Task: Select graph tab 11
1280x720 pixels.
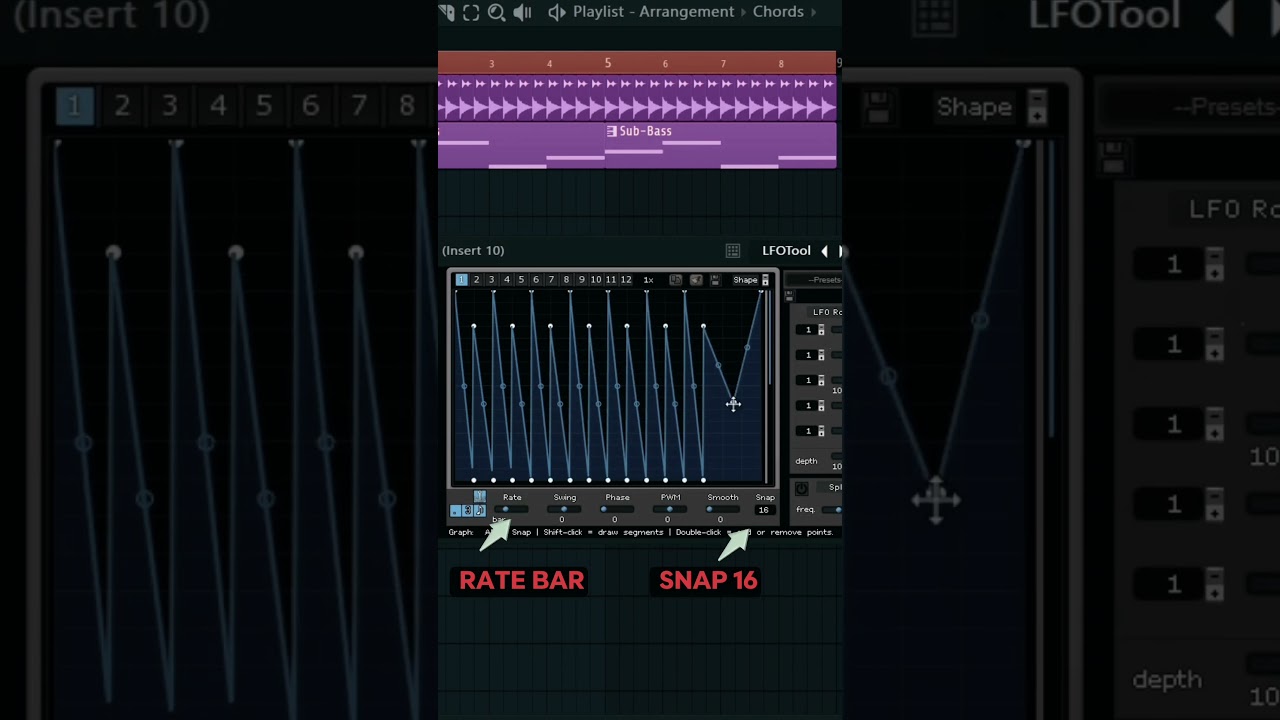Action: [x=611, y=280]
